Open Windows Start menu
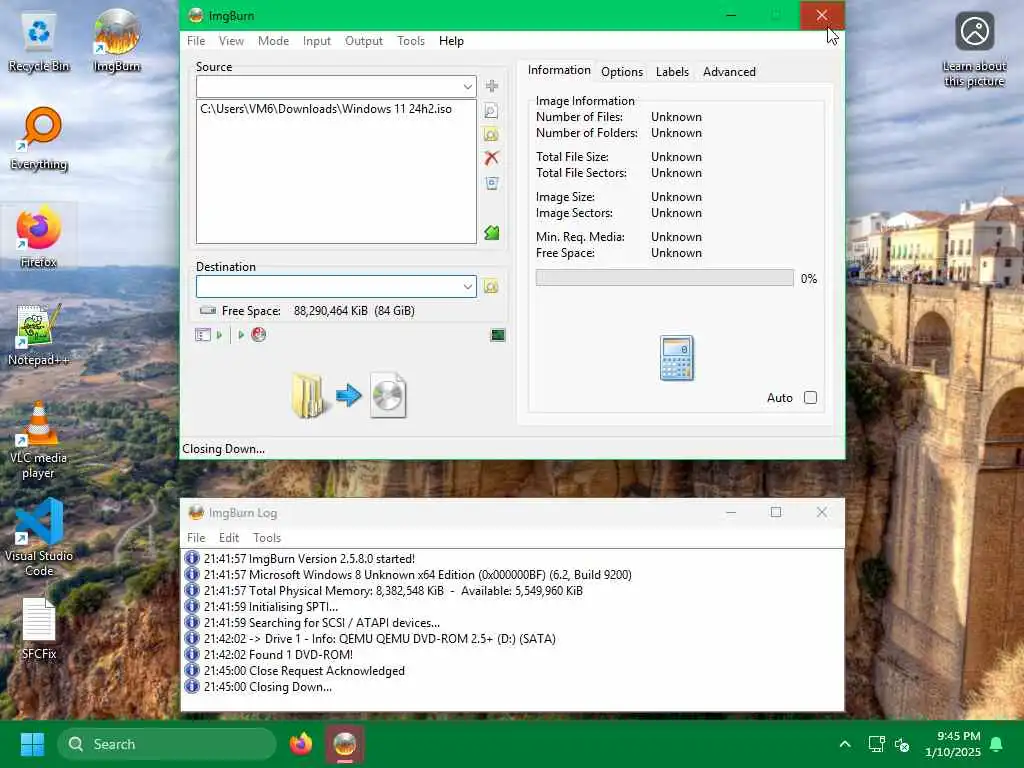Image resolution: width=1024 pixels, height=768 pixels. click(32, 744)
